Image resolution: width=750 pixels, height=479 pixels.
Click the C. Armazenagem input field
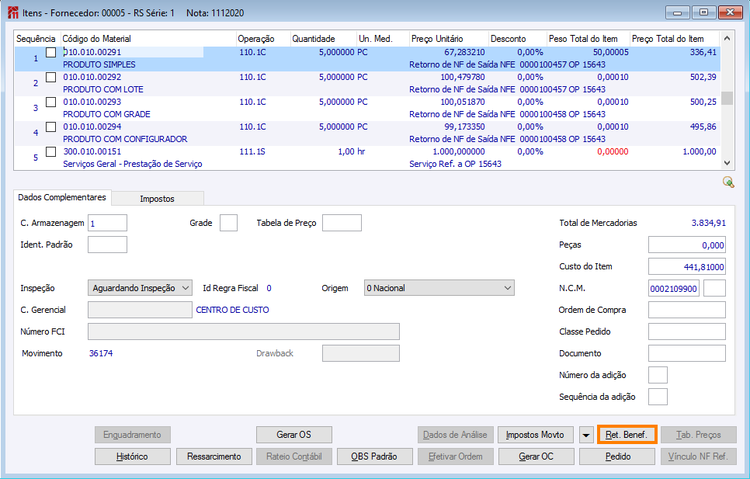[108, 223]
